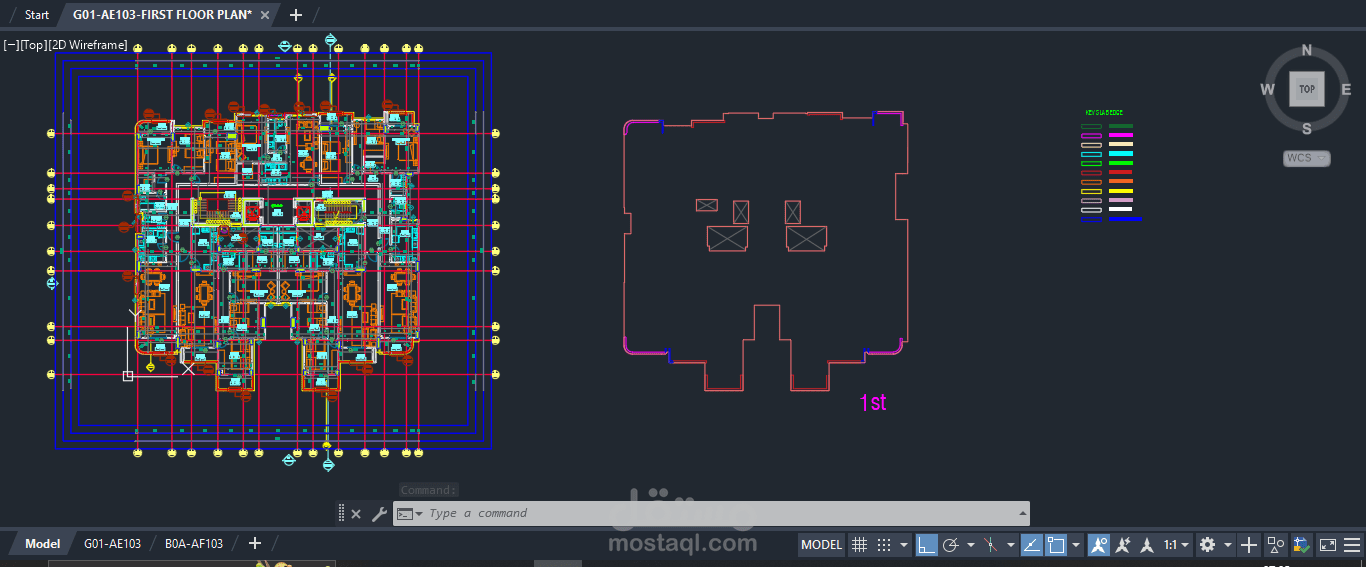
Task: Click the Clean Screen icon
Action: point(1328,545)
